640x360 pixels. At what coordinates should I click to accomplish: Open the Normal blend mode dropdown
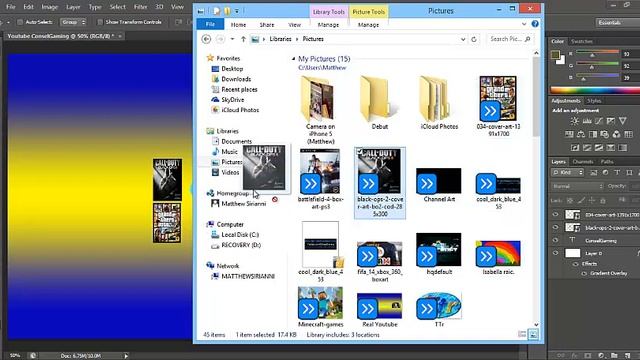pyautogui.click(x=577, y=186)
